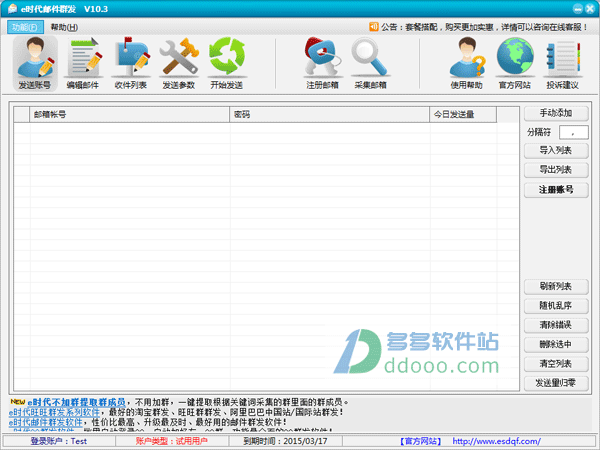Open the 编辑邮件 edit mail tool
Screen dimensions: 600x450
(x=83, y=64)
